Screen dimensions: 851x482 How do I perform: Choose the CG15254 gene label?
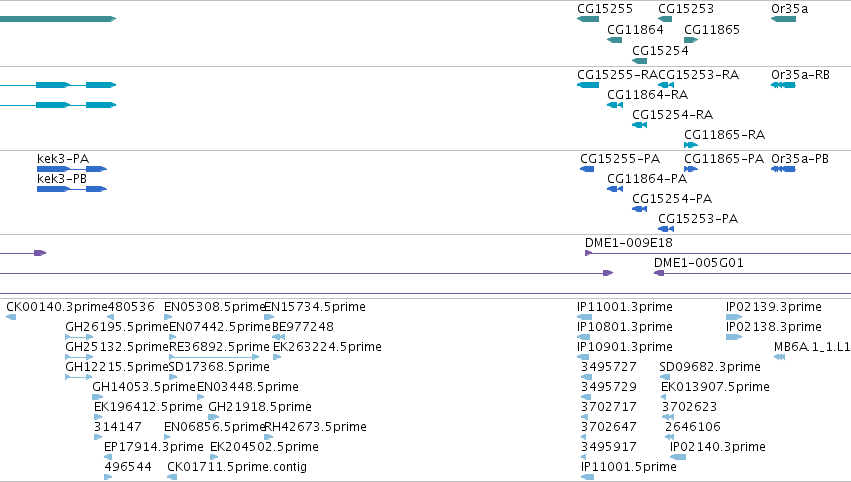tap(661, 50)
